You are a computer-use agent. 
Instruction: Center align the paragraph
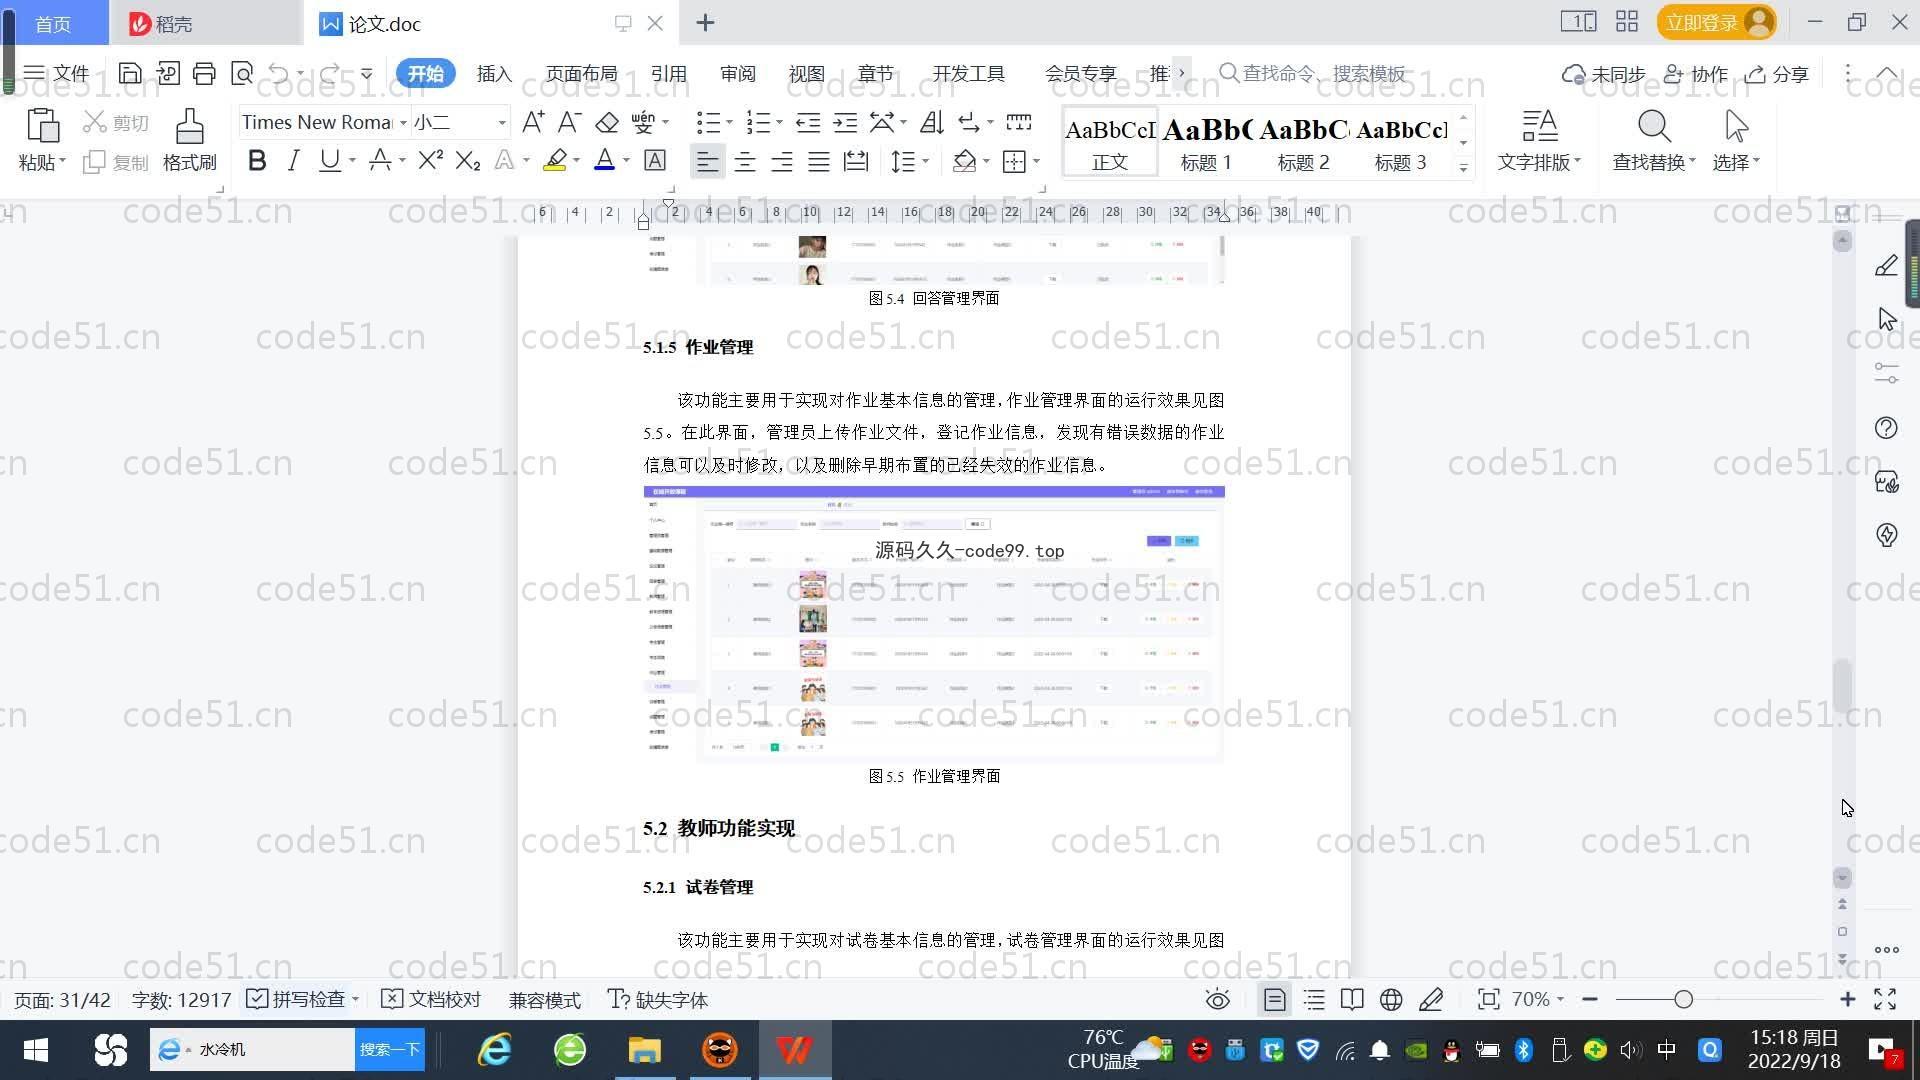pyautogui.click(x=744, y=162)
